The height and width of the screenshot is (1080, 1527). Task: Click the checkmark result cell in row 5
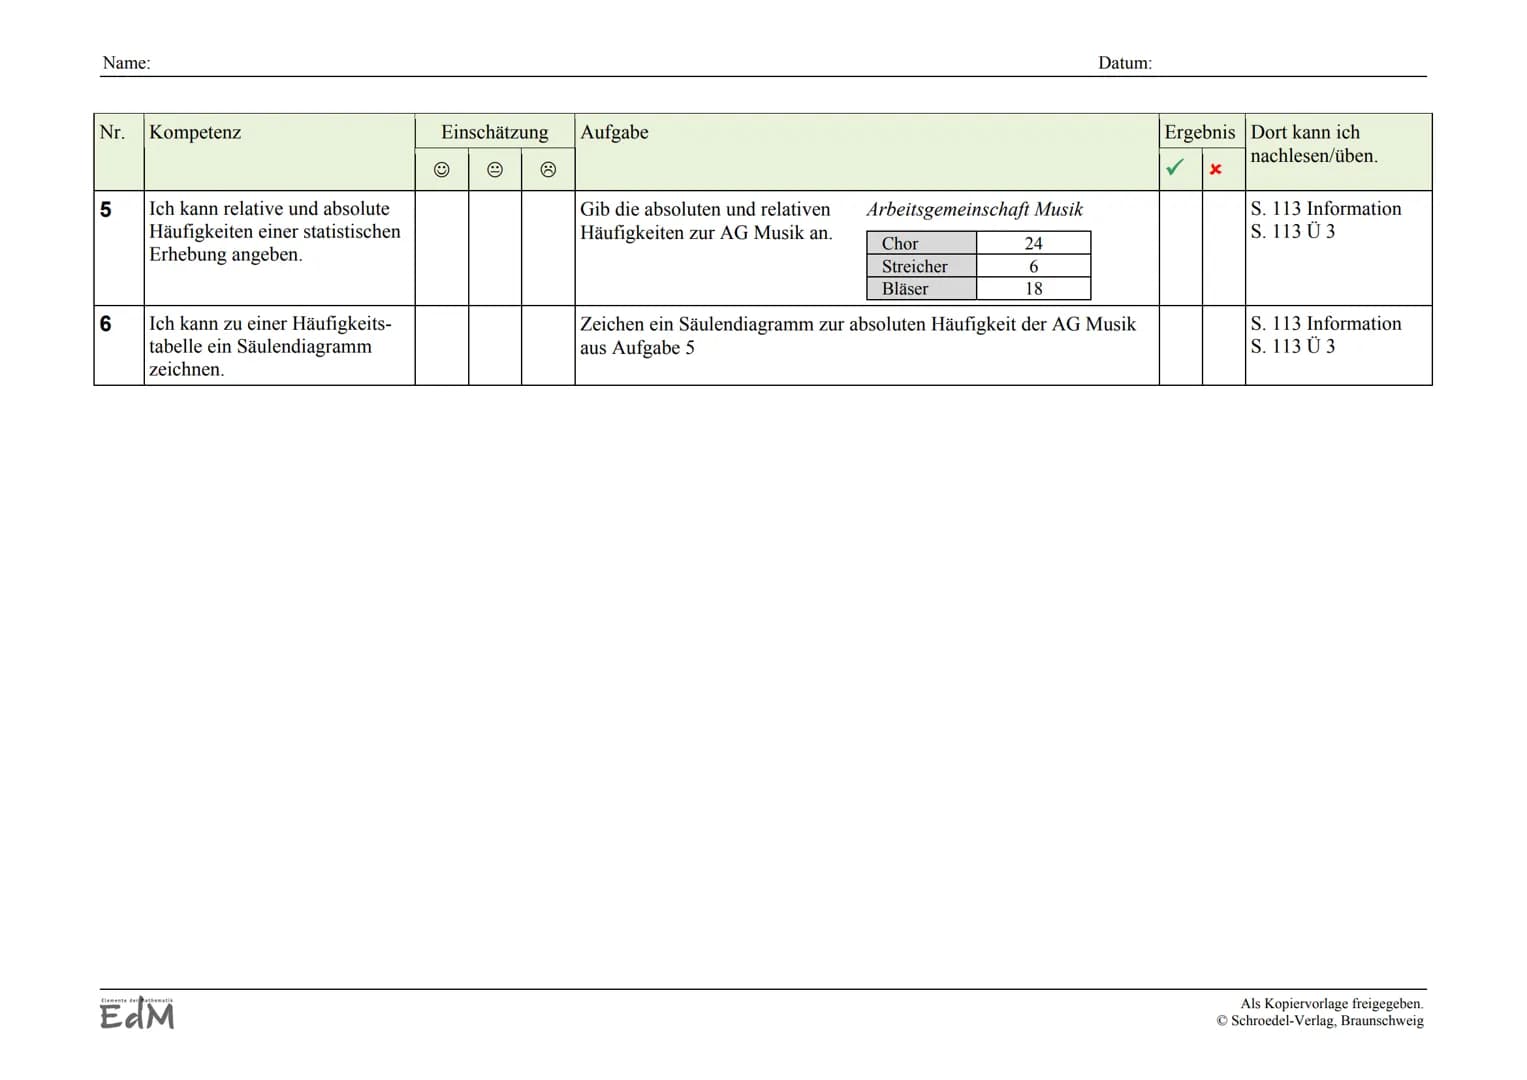(1180, 248)
